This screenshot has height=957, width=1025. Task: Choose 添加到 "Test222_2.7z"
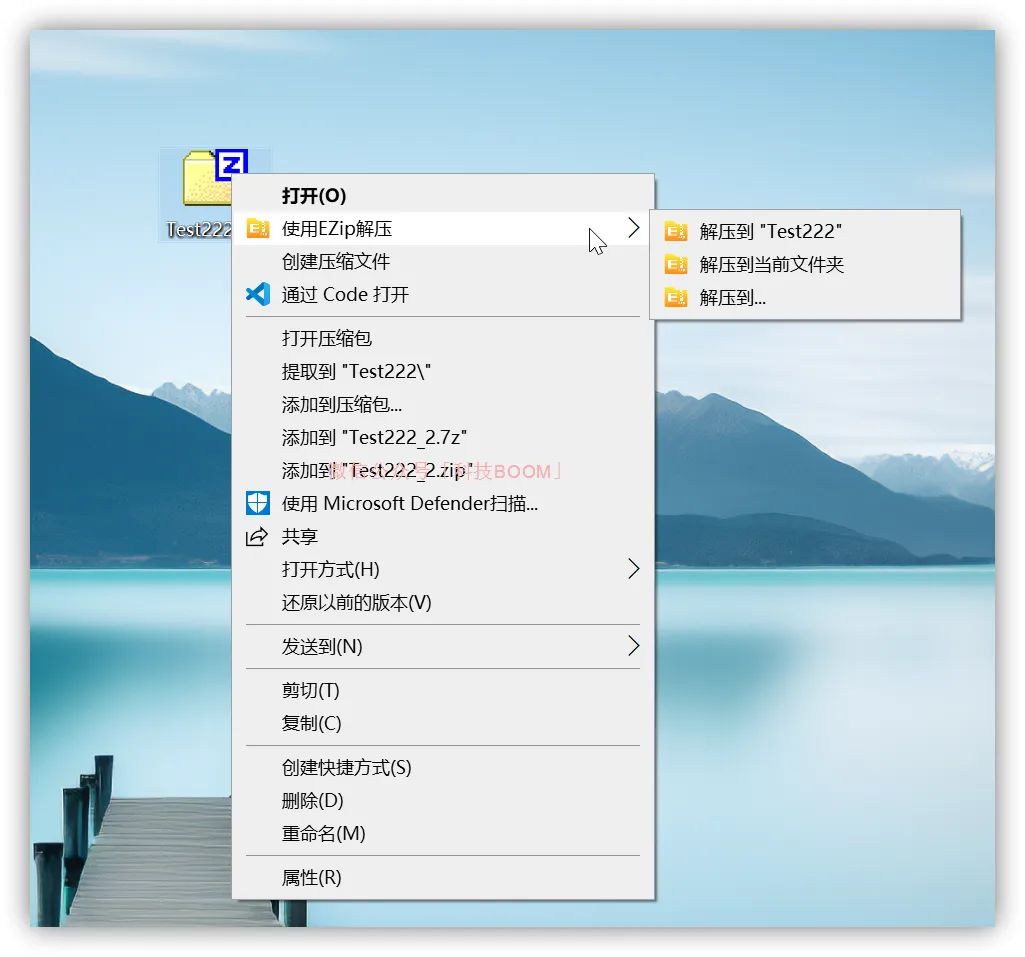pos(443,437)
